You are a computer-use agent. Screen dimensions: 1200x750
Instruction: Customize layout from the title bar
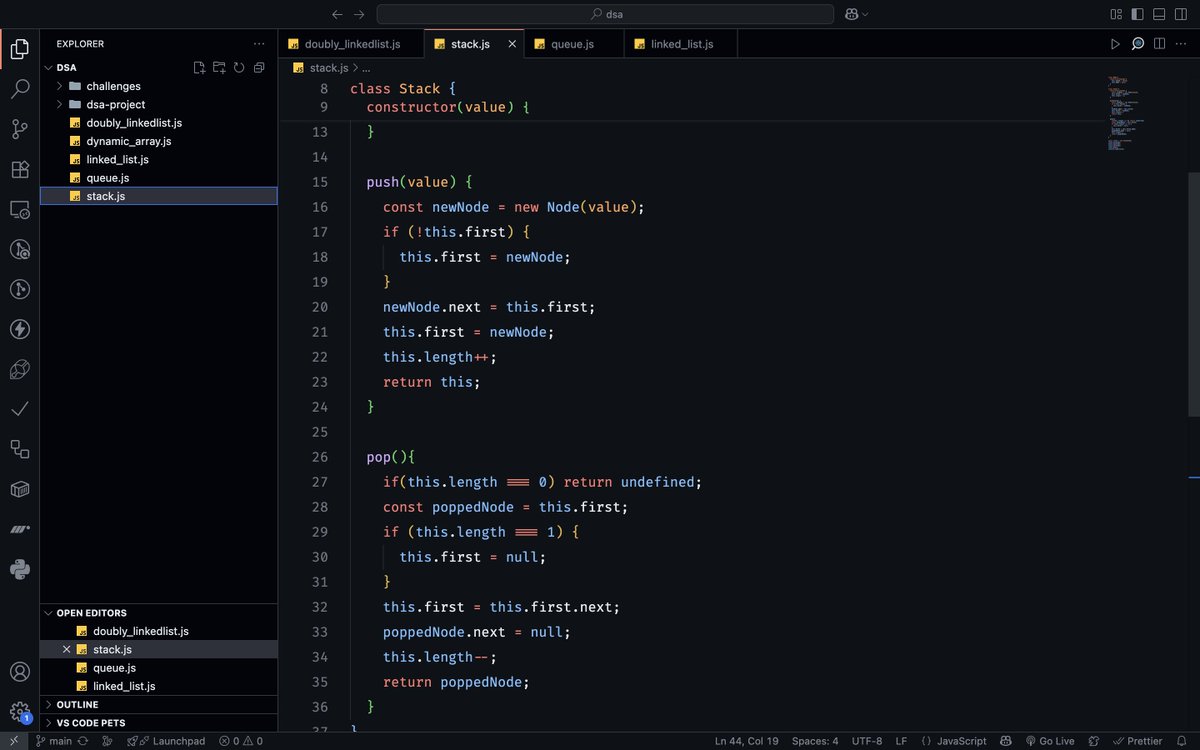pos(1116,14)
